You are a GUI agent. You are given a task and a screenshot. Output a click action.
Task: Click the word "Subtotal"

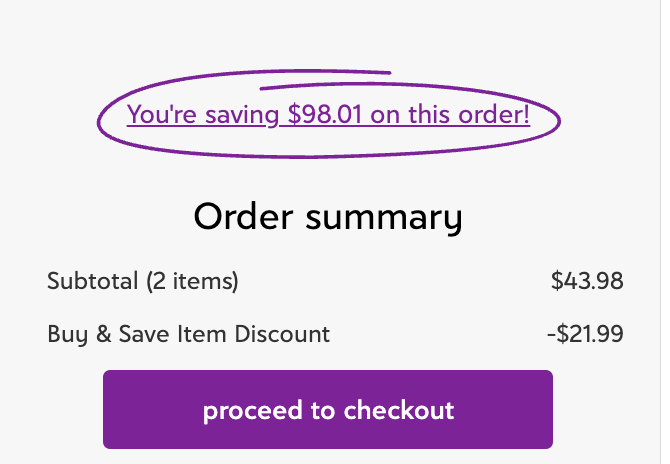pos(93,282)
